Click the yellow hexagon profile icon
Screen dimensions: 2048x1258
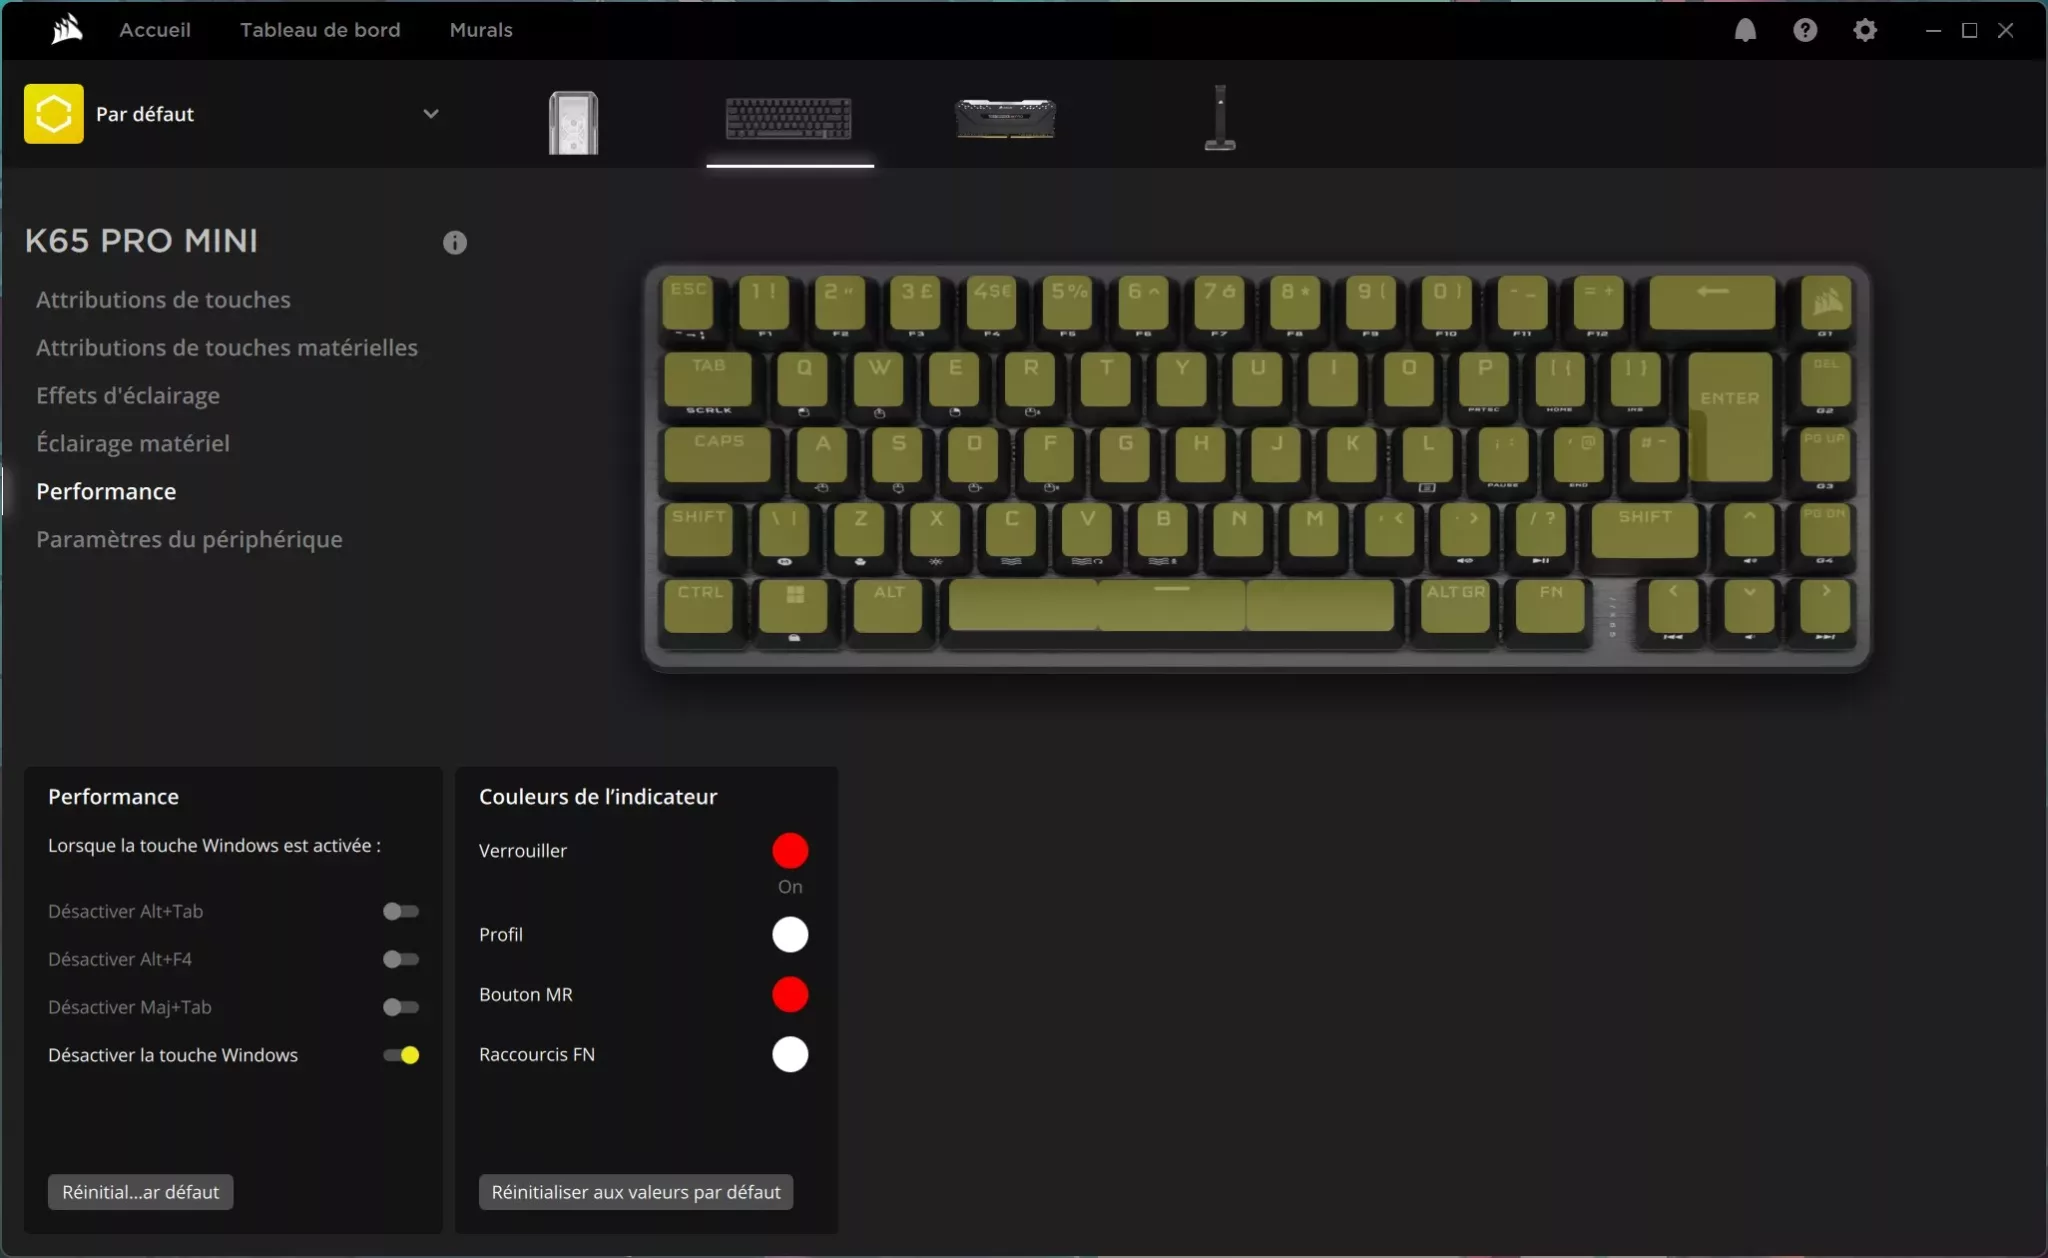coord(54,113)
